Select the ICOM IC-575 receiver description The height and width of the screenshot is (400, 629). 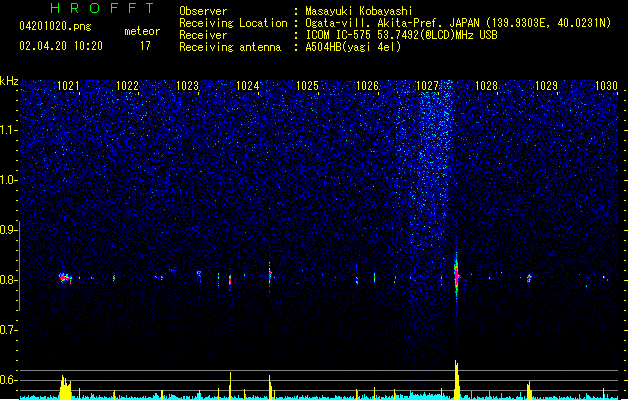pyautogui.click(x=401, y=35)
